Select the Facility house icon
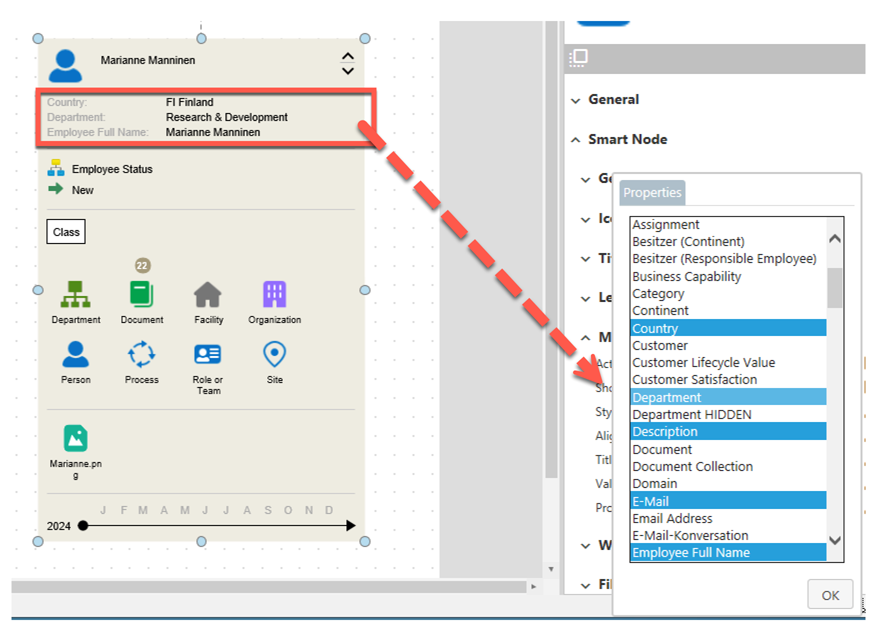Viewport: 877px width, 642px height. point(208,295)
